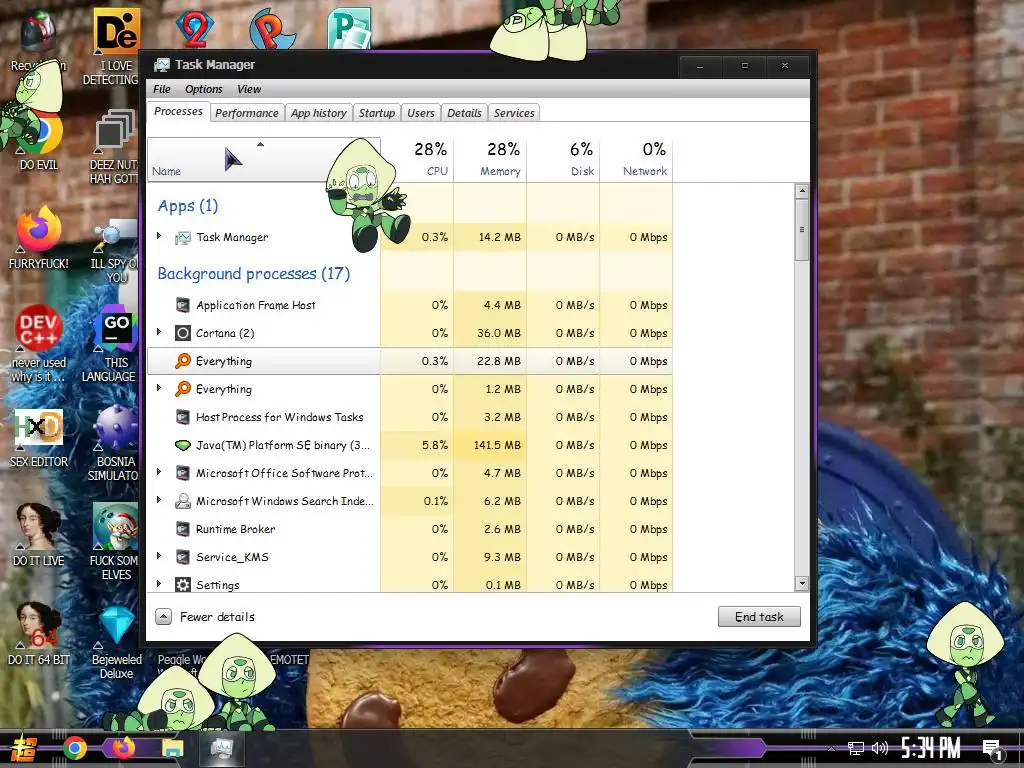Switch to the Details tab

pyautogui.click(x=464, y=113)
